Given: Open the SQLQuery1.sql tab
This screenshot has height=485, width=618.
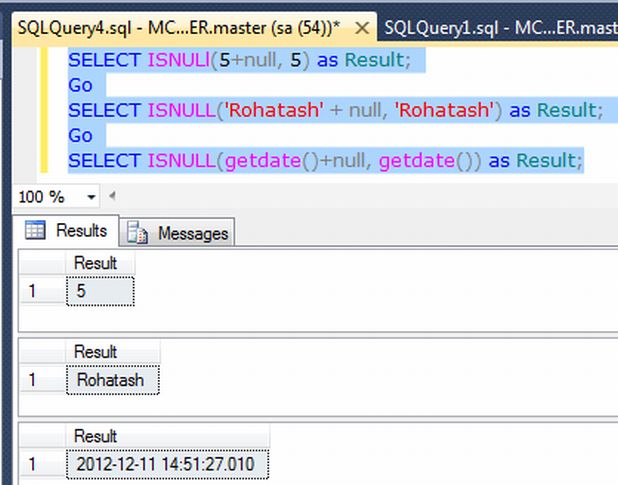Looking at the screenshot, I should 498,28.
